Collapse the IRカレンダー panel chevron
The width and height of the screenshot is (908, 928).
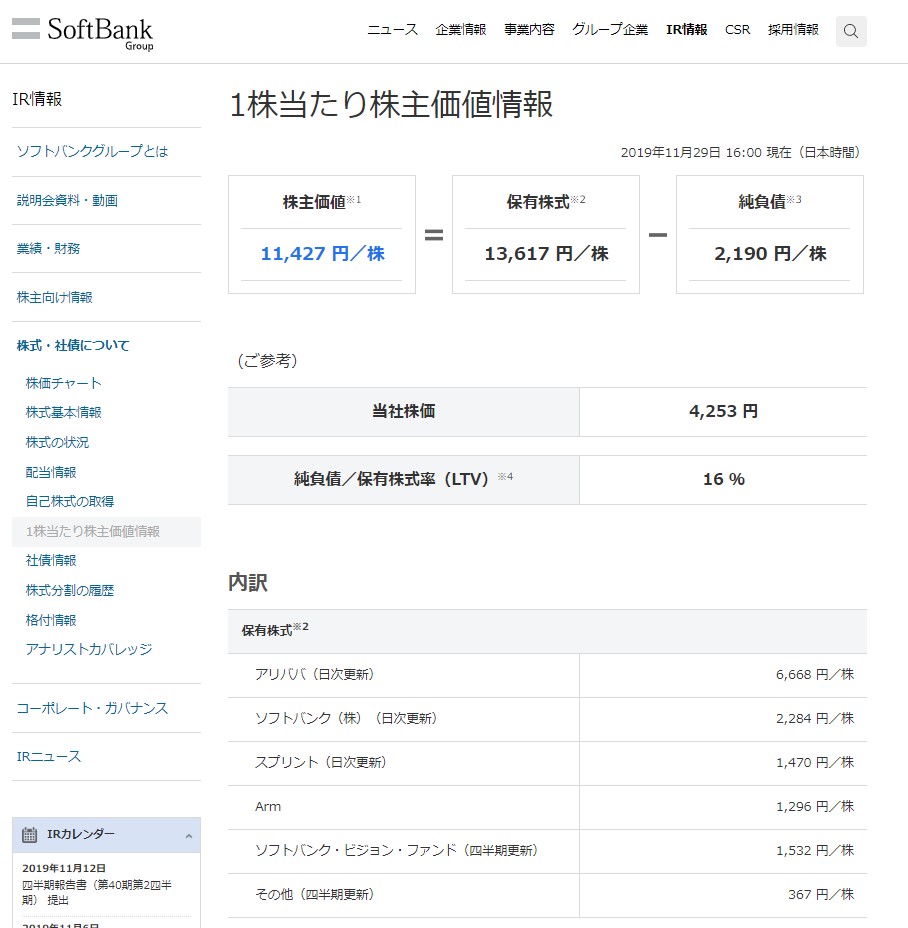[x=189, y=835]
